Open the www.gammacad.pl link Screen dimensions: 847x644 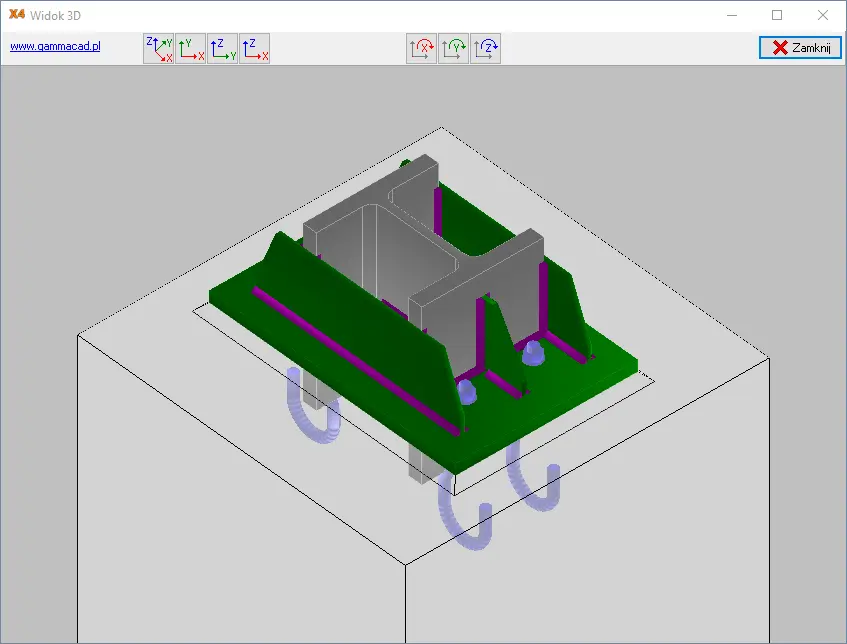coord(55,46)
